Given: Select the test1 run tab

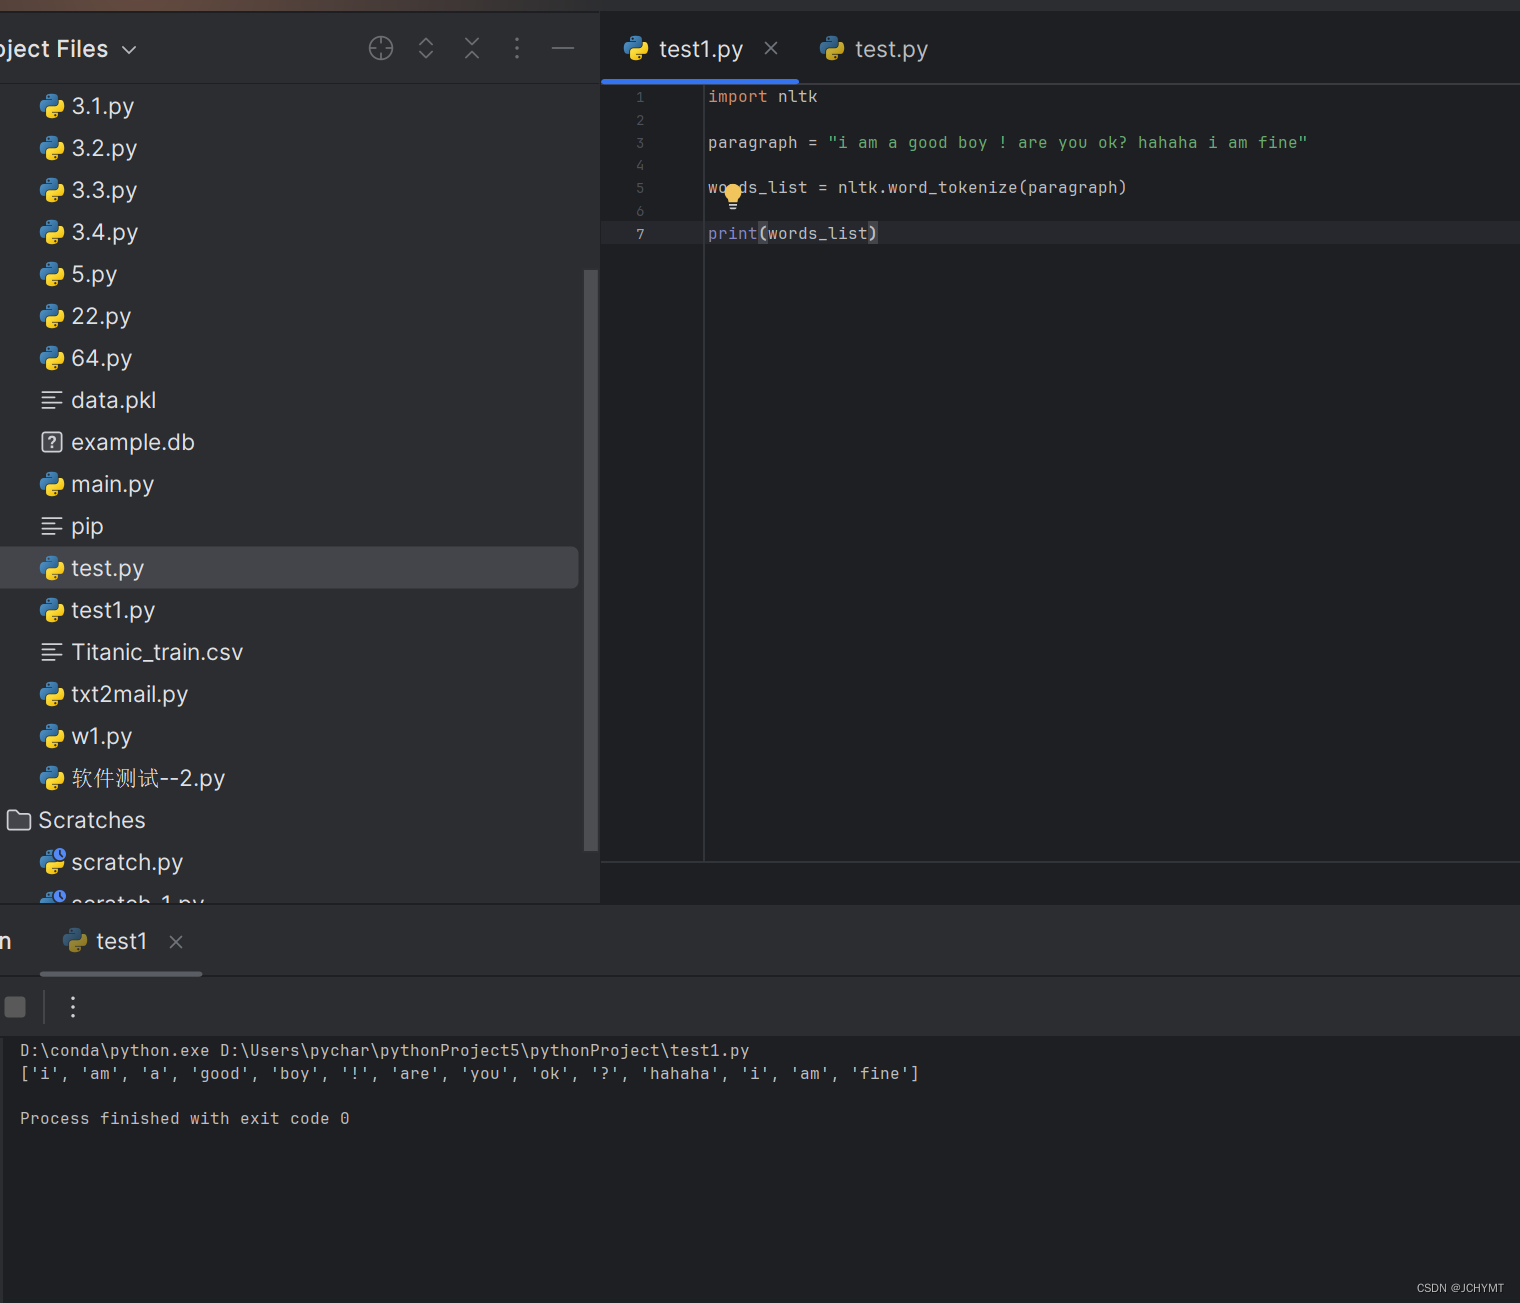Looking at the screenshot, I should click(121, 941).
